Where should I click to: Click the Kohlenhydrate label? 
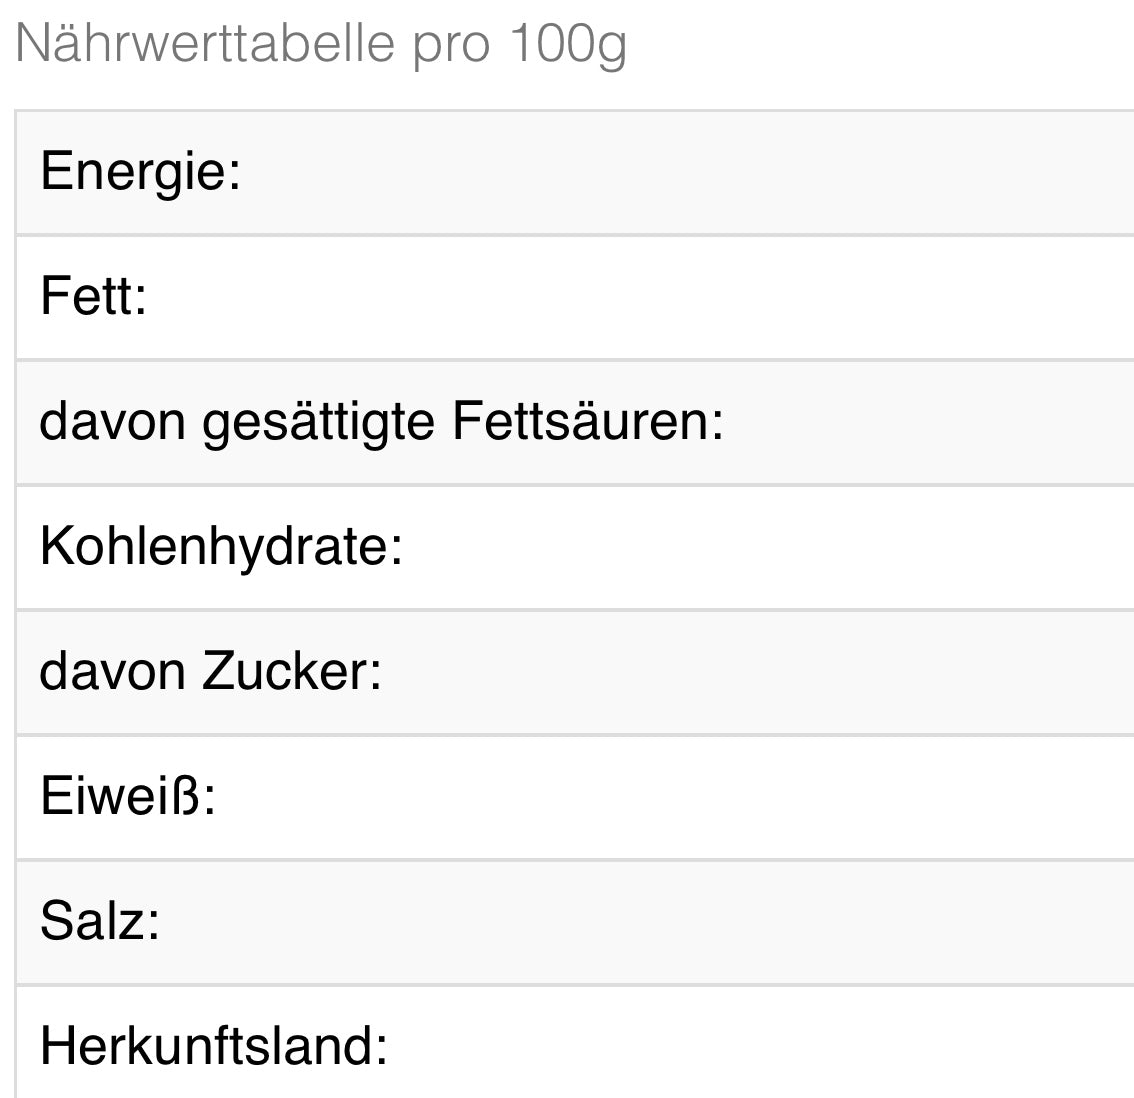(221, 546)
